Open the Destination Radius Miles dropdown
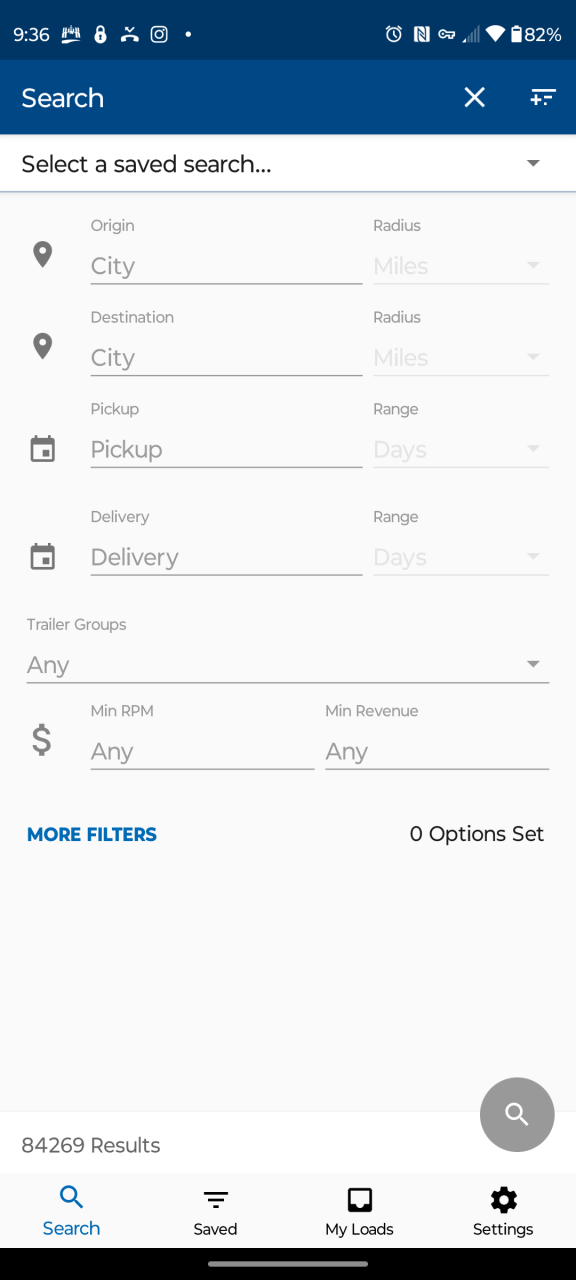 pyautogui.click(x=461, y=358)
